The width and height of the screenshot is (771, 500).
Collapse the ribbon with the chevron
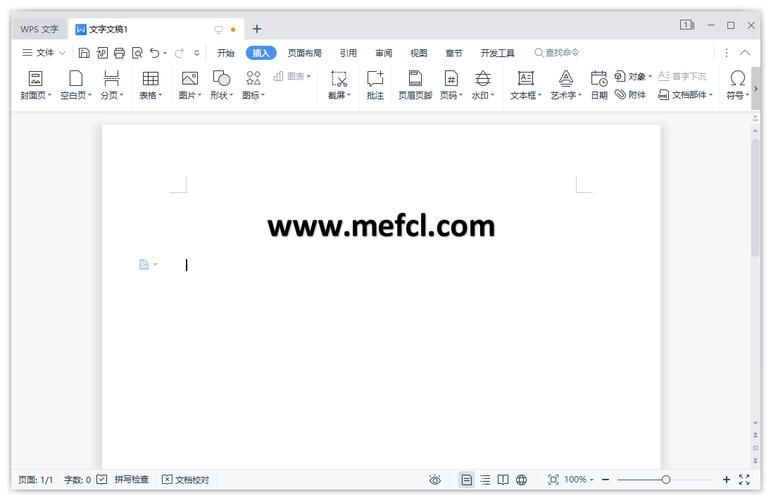point(745,53)
